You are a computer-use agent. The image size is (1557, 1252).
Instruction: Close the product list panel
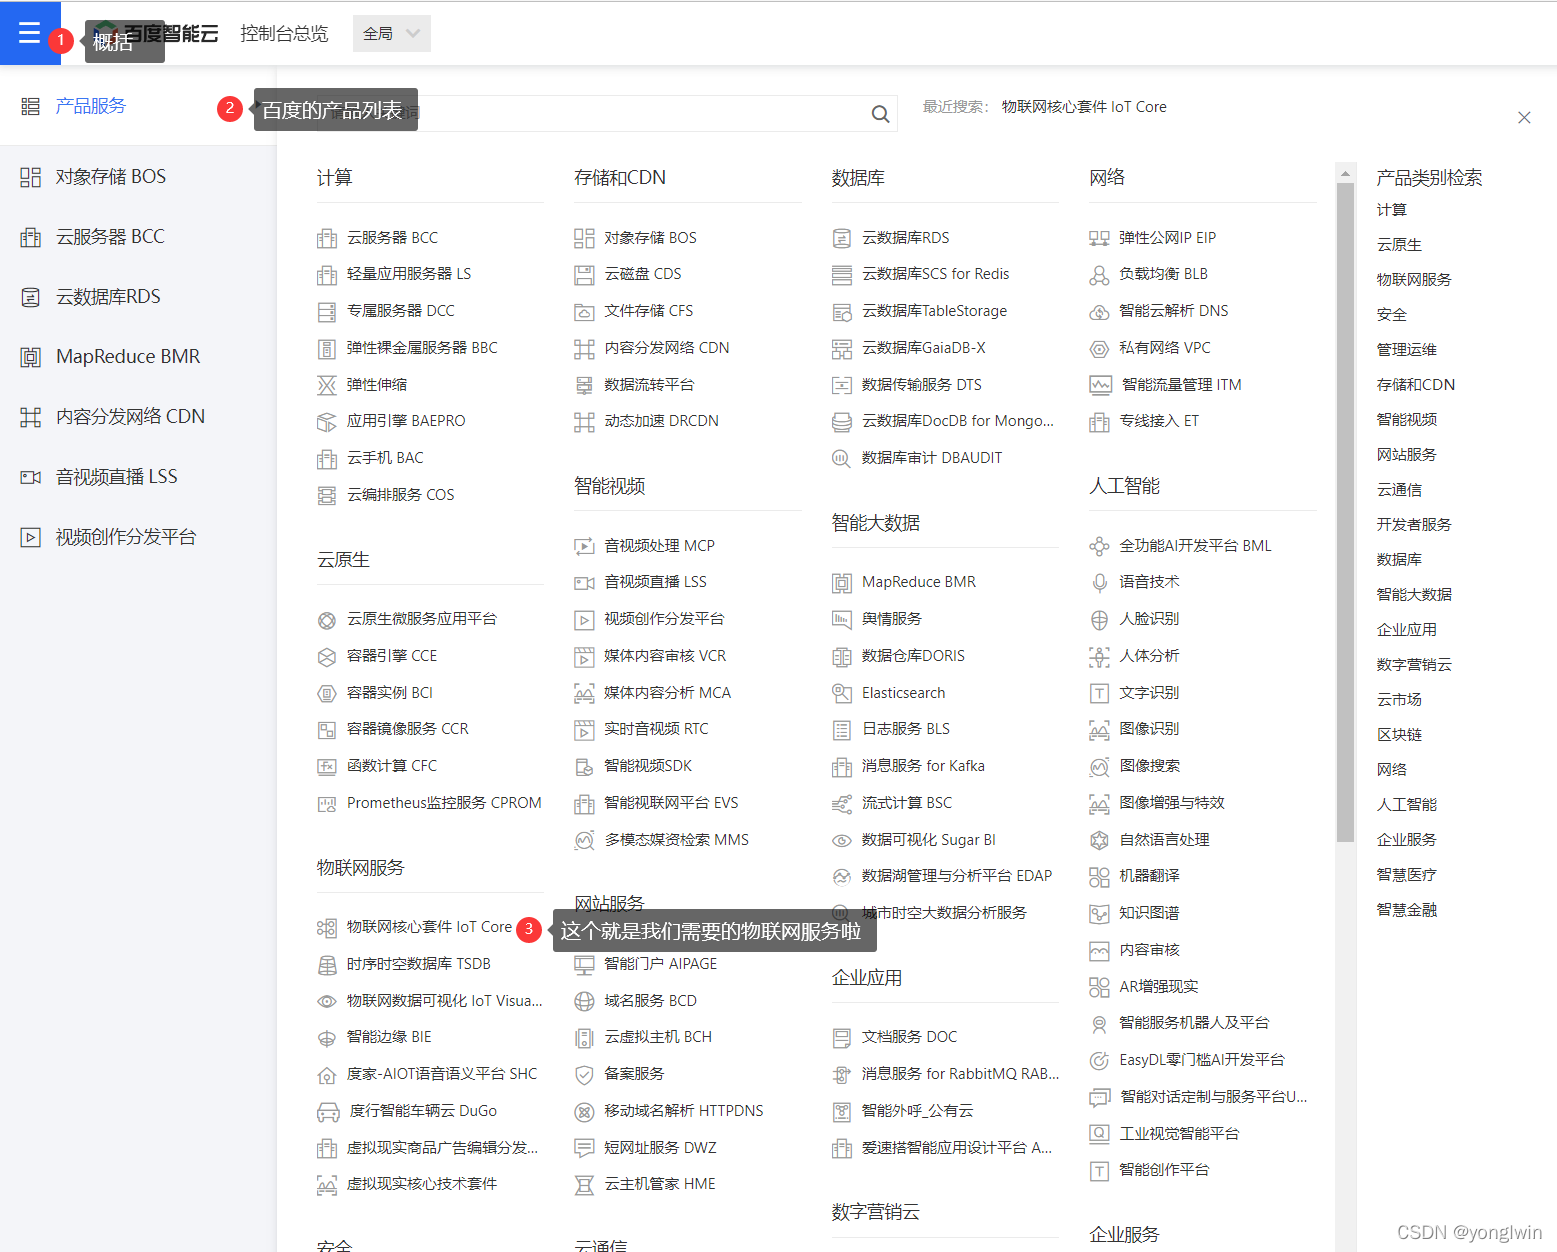(1524, 118)
